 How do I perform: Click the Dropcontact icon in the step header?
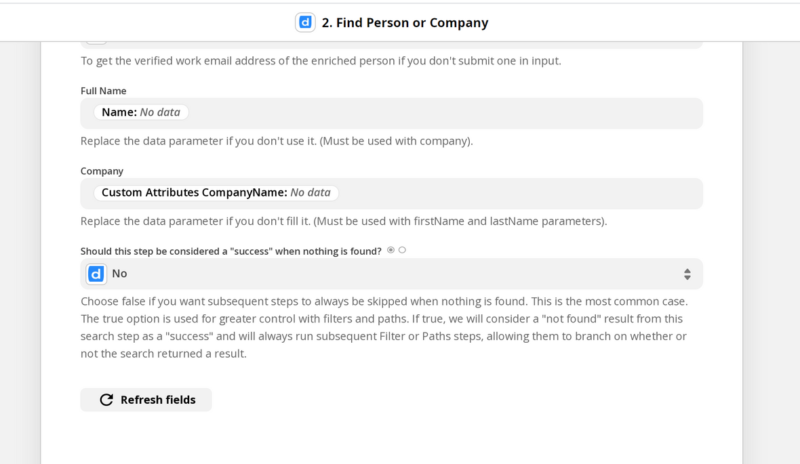(x=305, y=22)
